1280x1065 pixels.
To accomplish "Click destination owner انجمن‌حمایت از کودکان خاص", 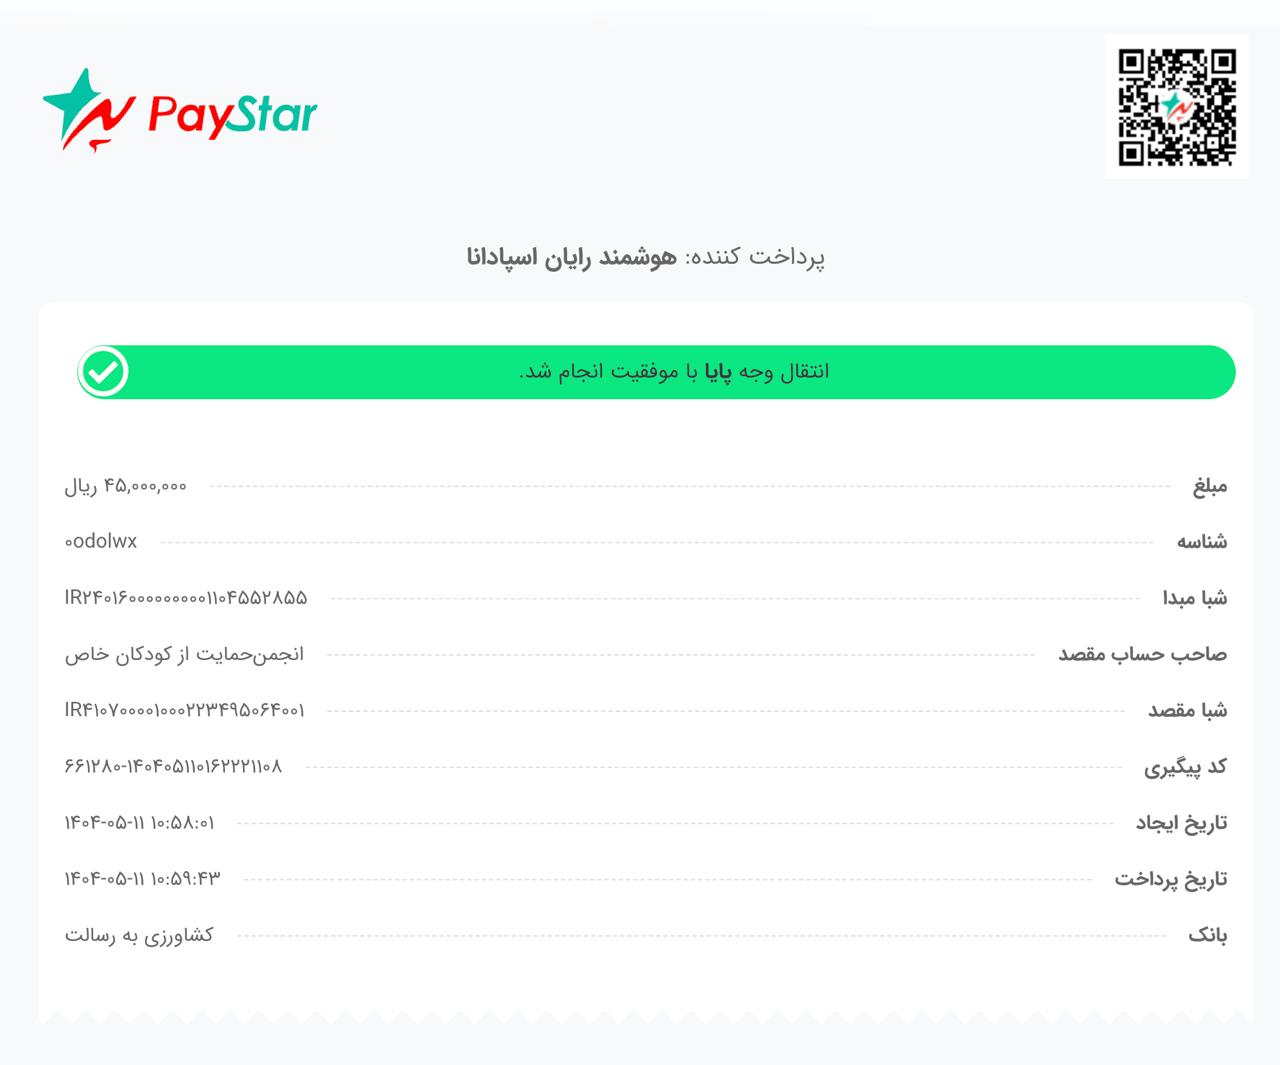I will coord(184,654).
